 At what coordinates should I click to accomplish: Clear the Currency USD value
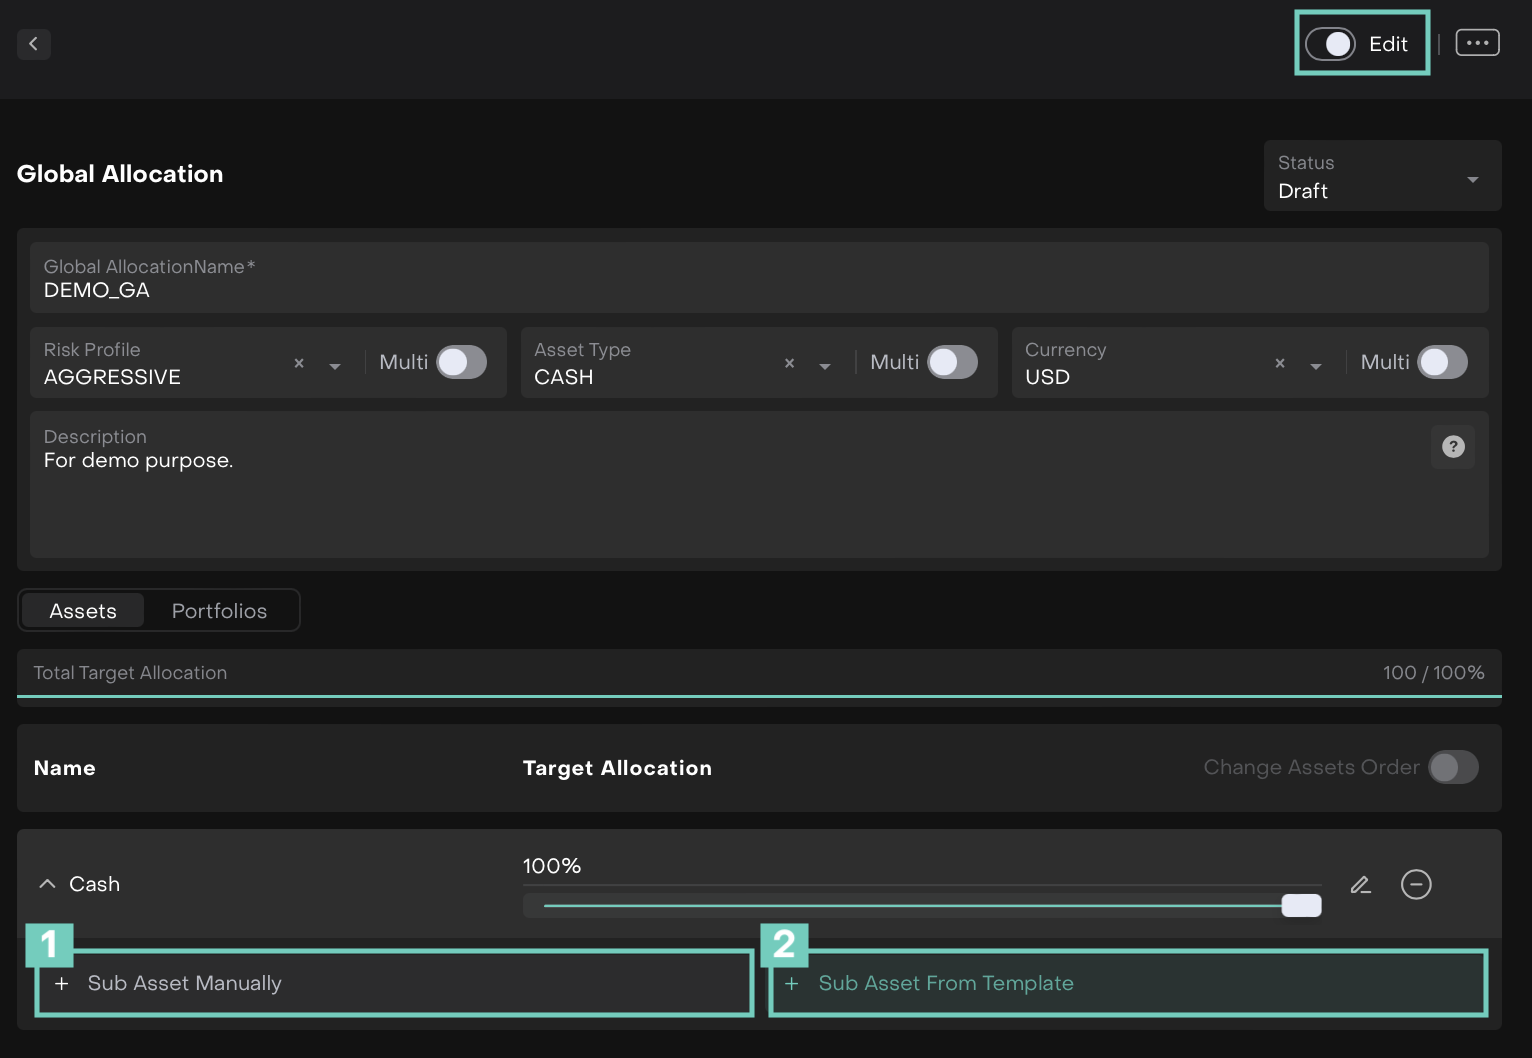tap(1280, 364)
